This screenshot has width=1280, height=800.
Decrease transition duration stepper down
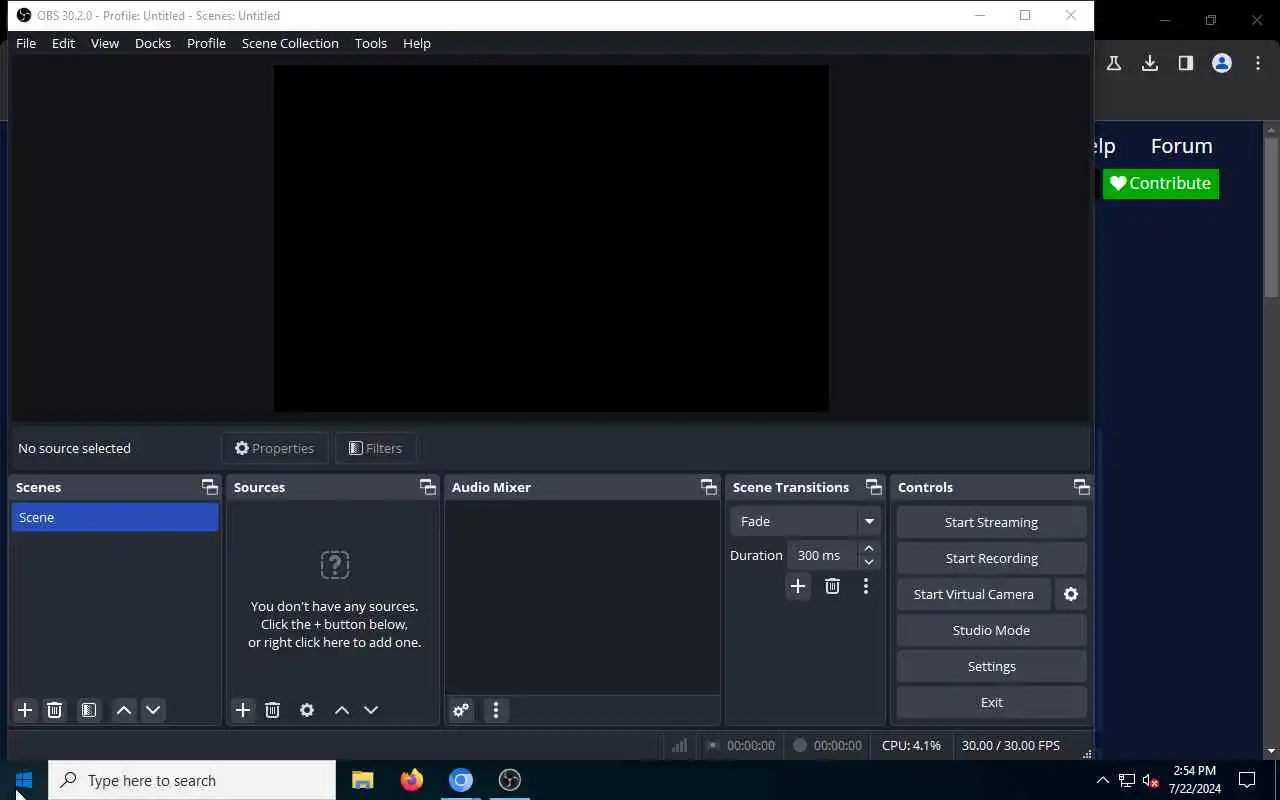click(869, 562)
